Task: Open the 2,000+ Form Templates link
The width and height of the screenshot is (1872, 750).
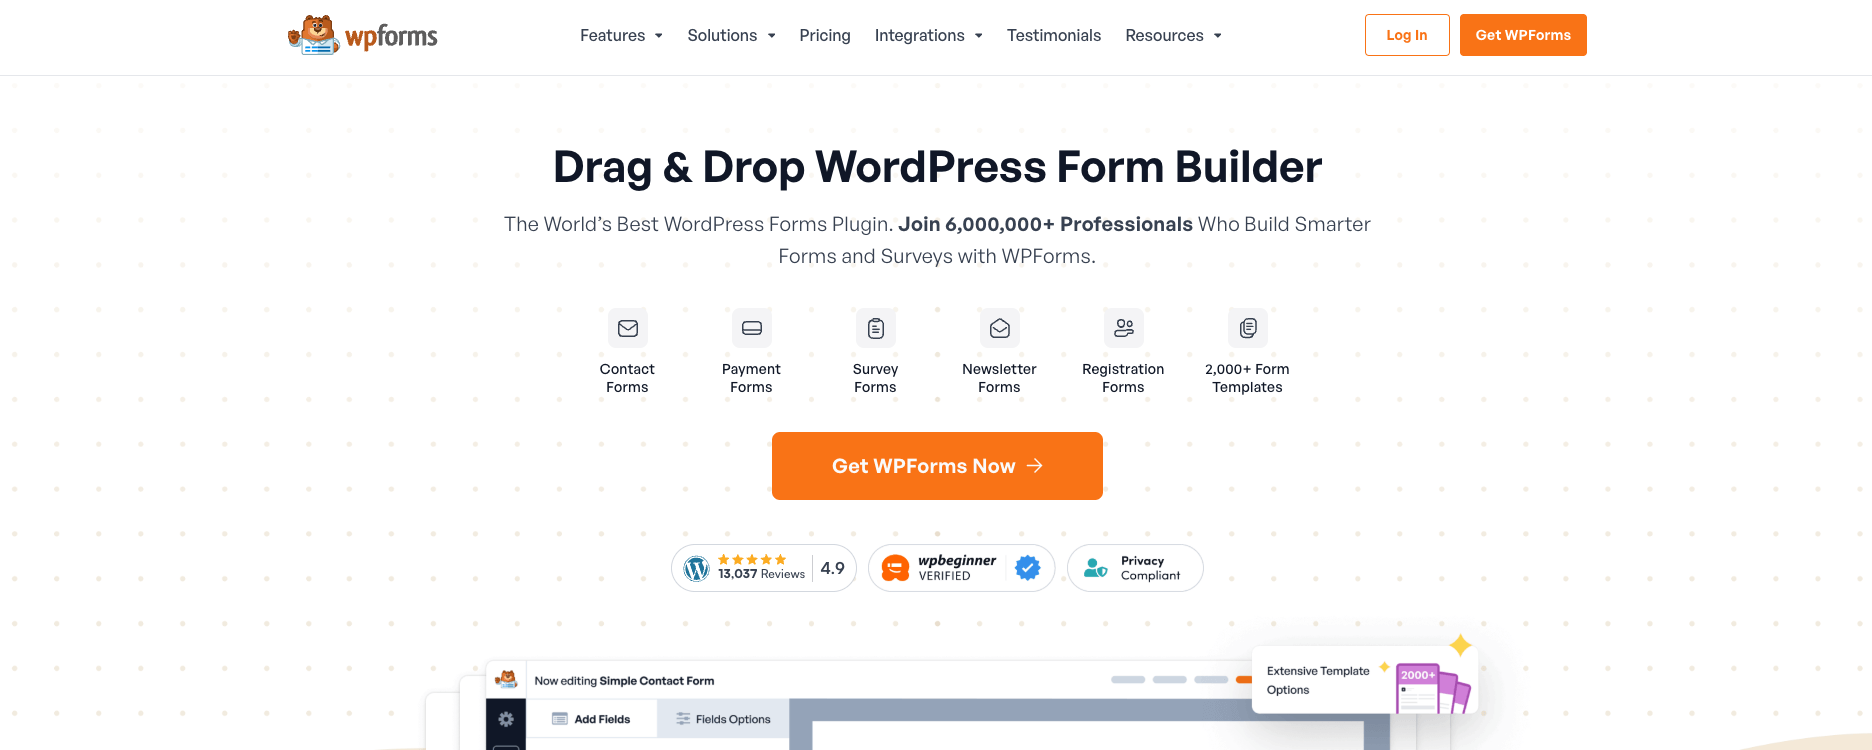Action: [x=1247, y=378]
